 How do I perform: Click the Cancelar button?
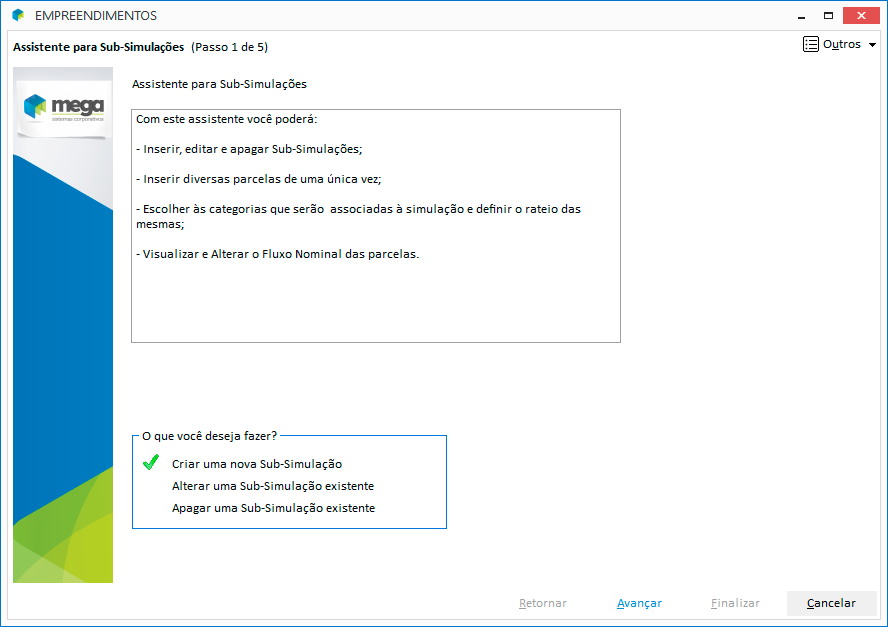[831, 603]
